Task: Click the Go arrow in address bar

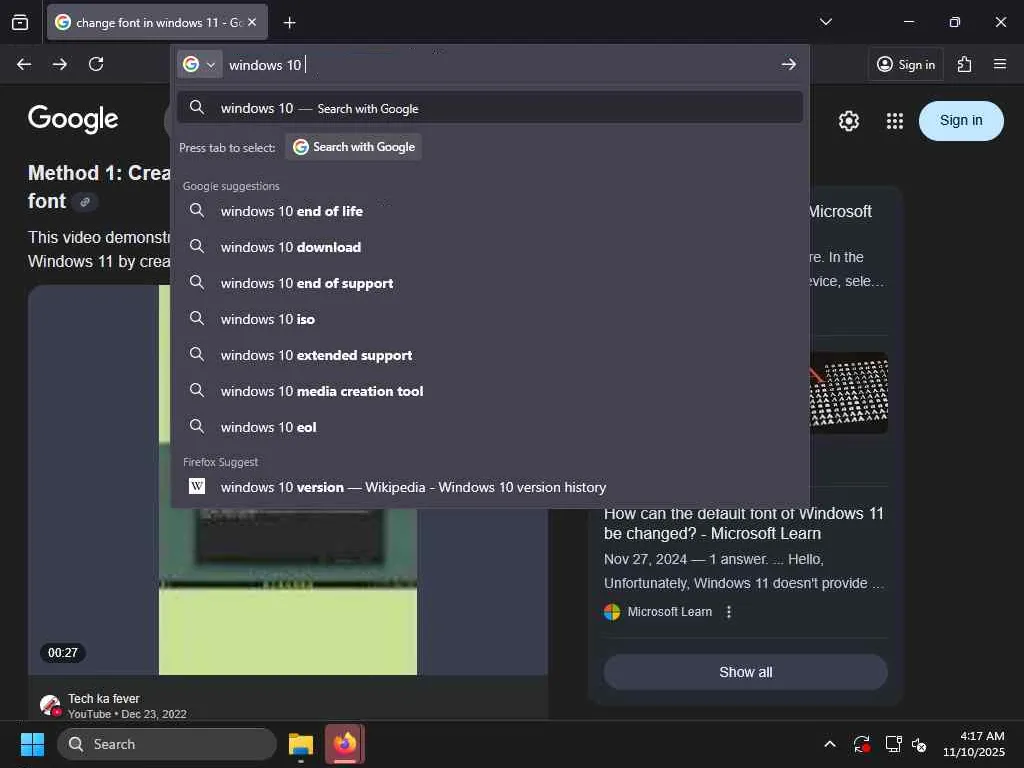Action: coord(788,64)
